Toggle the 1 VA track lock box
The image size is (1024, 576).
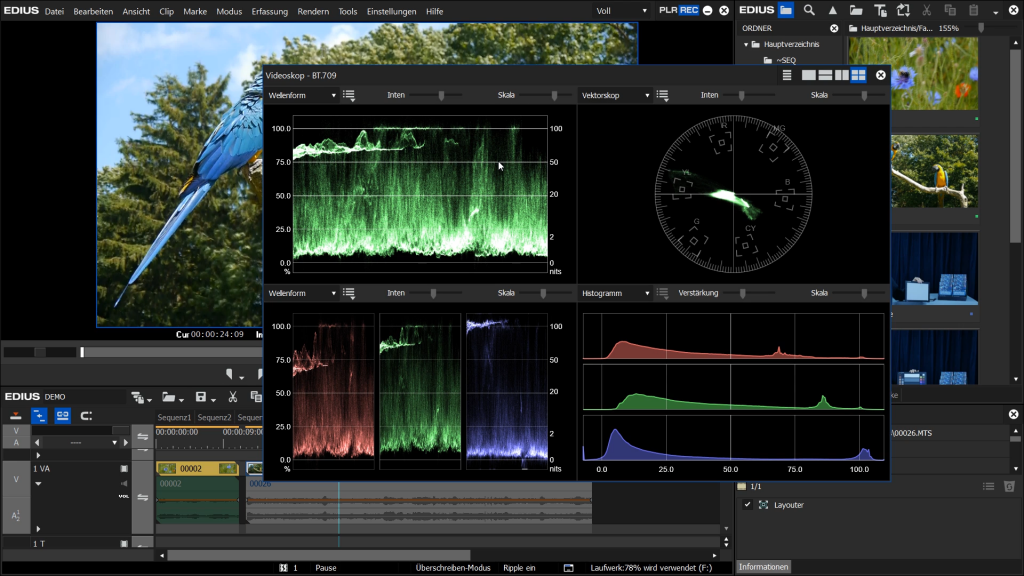[124, 468]
